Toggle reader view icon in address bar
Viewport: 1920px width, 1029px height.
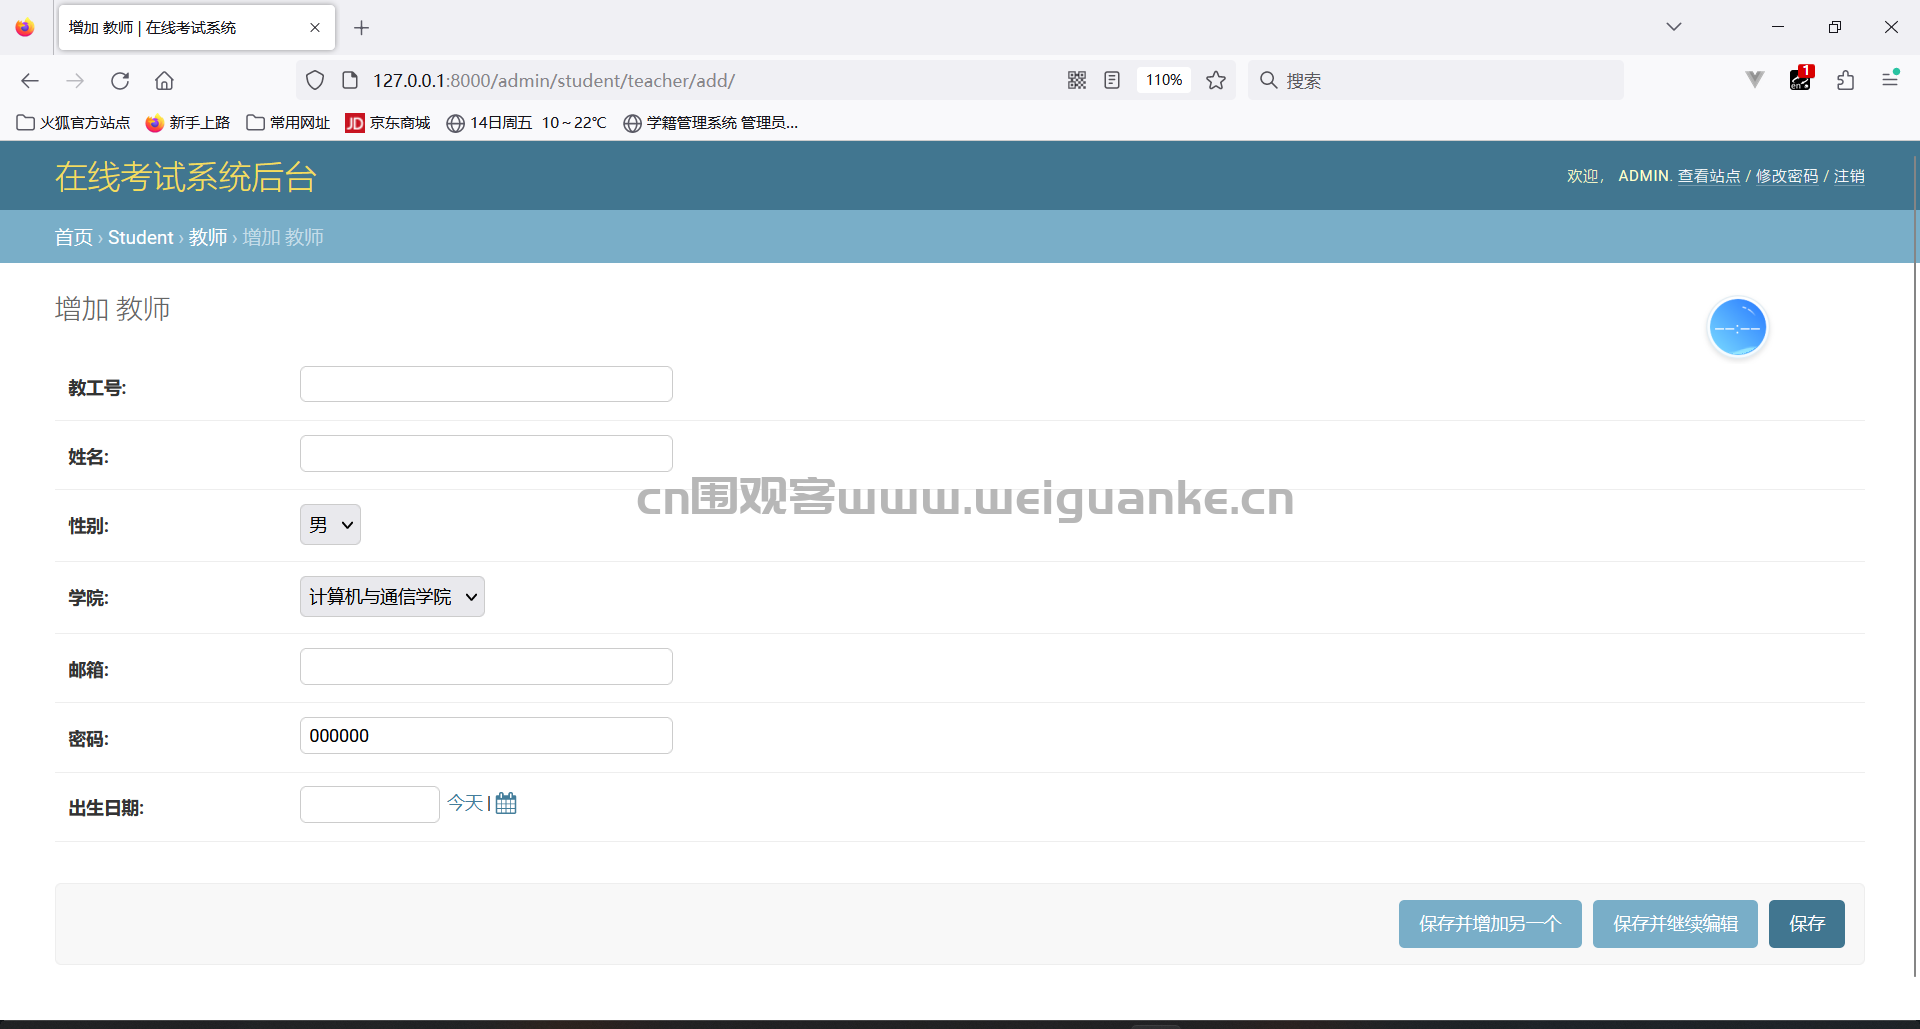(x=1112, y=80)
